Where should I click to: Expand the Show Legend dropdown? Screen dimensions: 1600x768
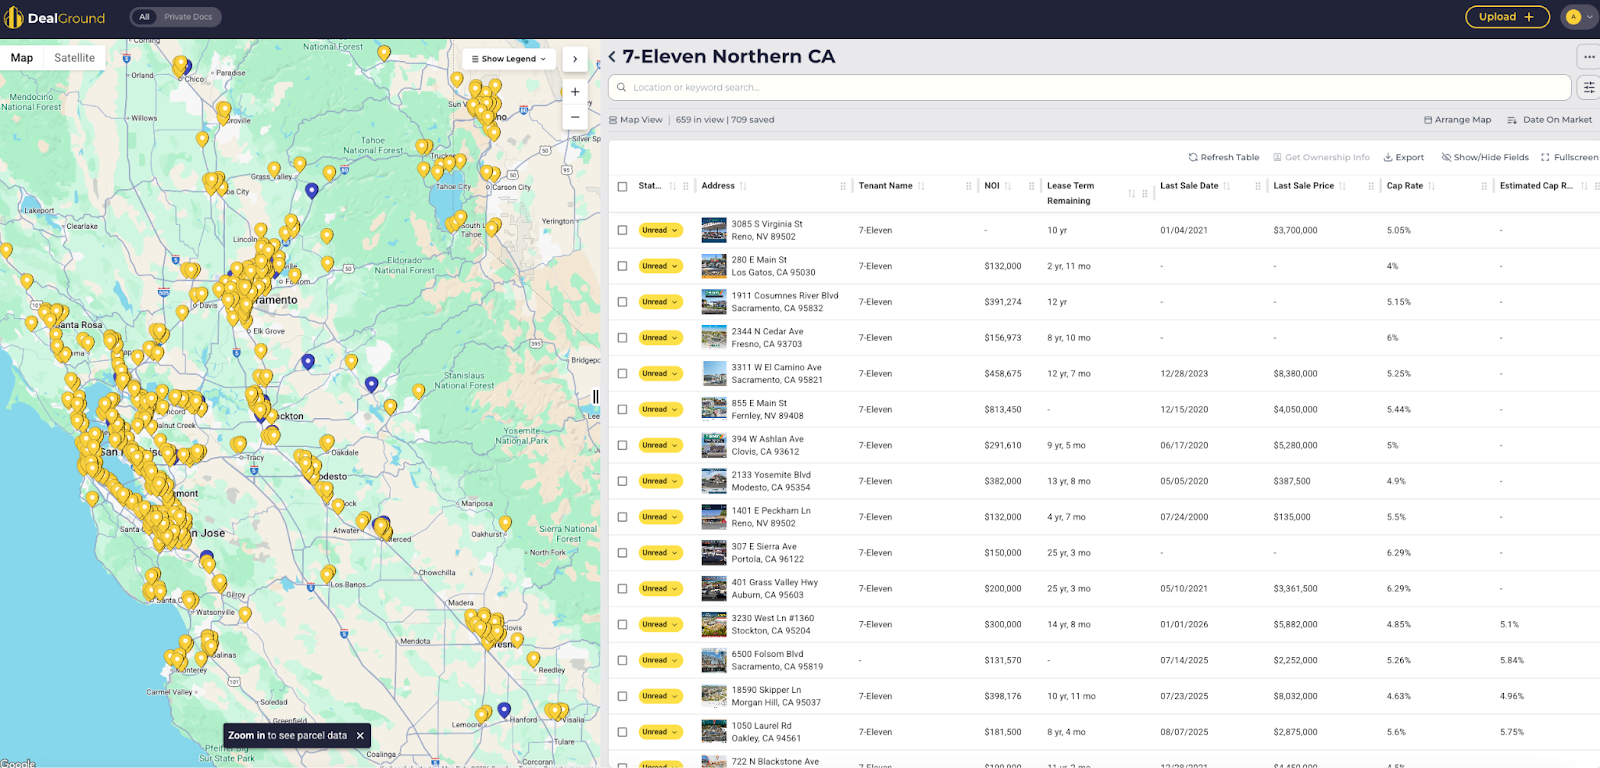[509, 59]
